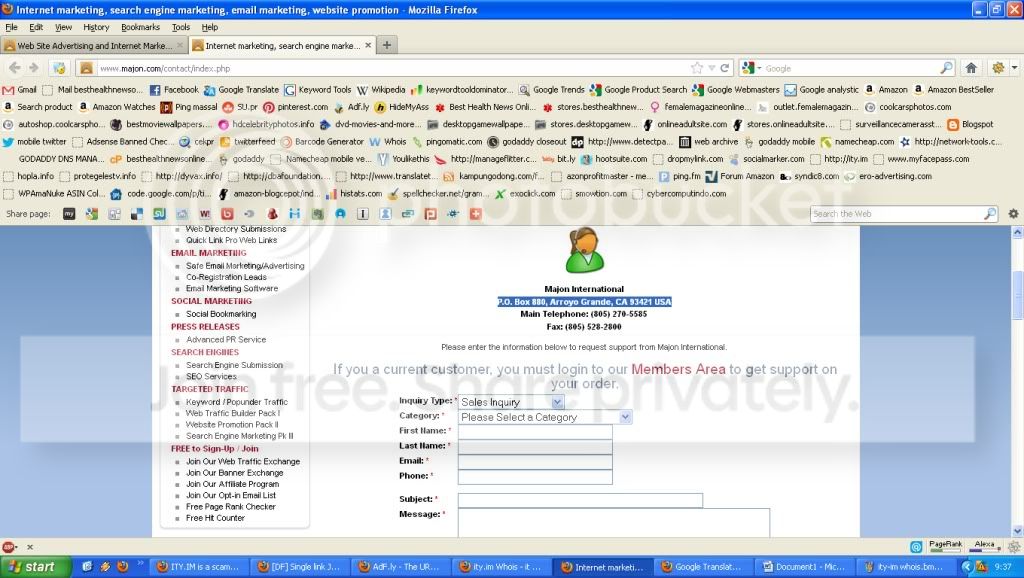Viewport: 1024px width, 578px height.
Task: Click the search magnifier in Google search box
Action: pyautogui.click(x=946, y=68)
